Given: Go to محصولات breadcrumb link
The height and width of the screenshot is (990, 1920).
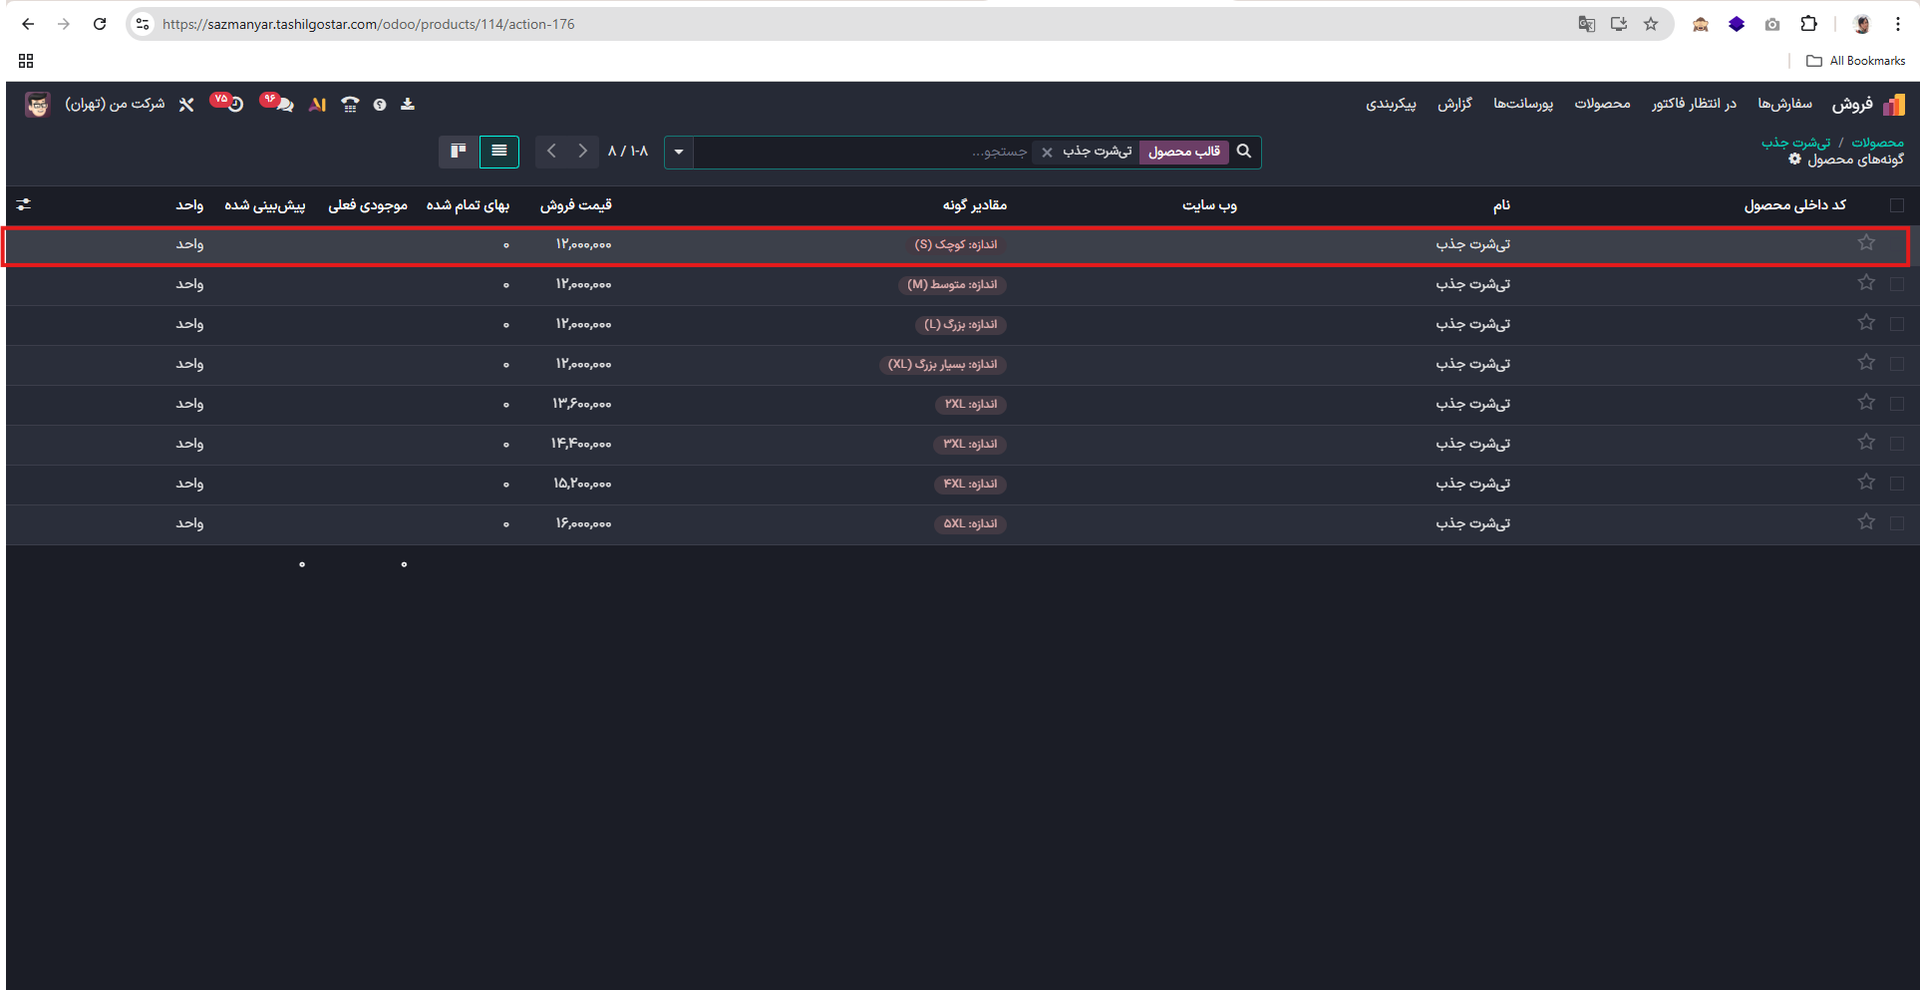Looking at the screenshot, I should [1877, 143].
